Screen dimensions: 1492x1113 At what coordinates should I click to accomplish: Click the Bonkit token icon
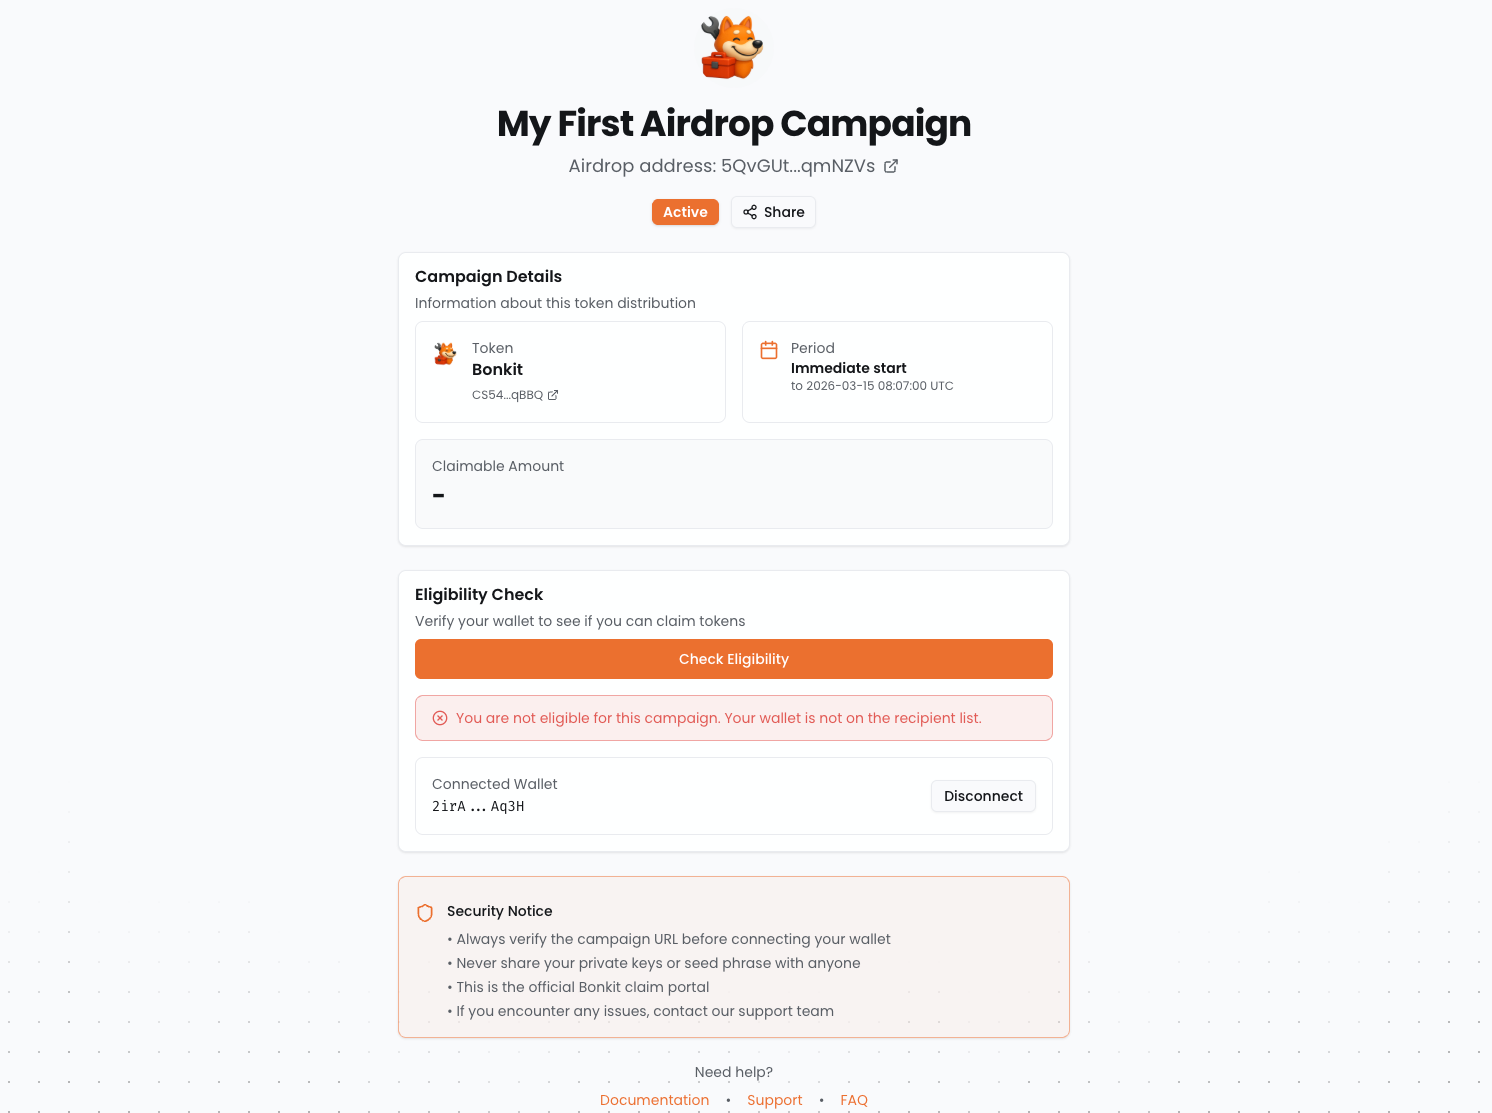(x=445, y=353)
